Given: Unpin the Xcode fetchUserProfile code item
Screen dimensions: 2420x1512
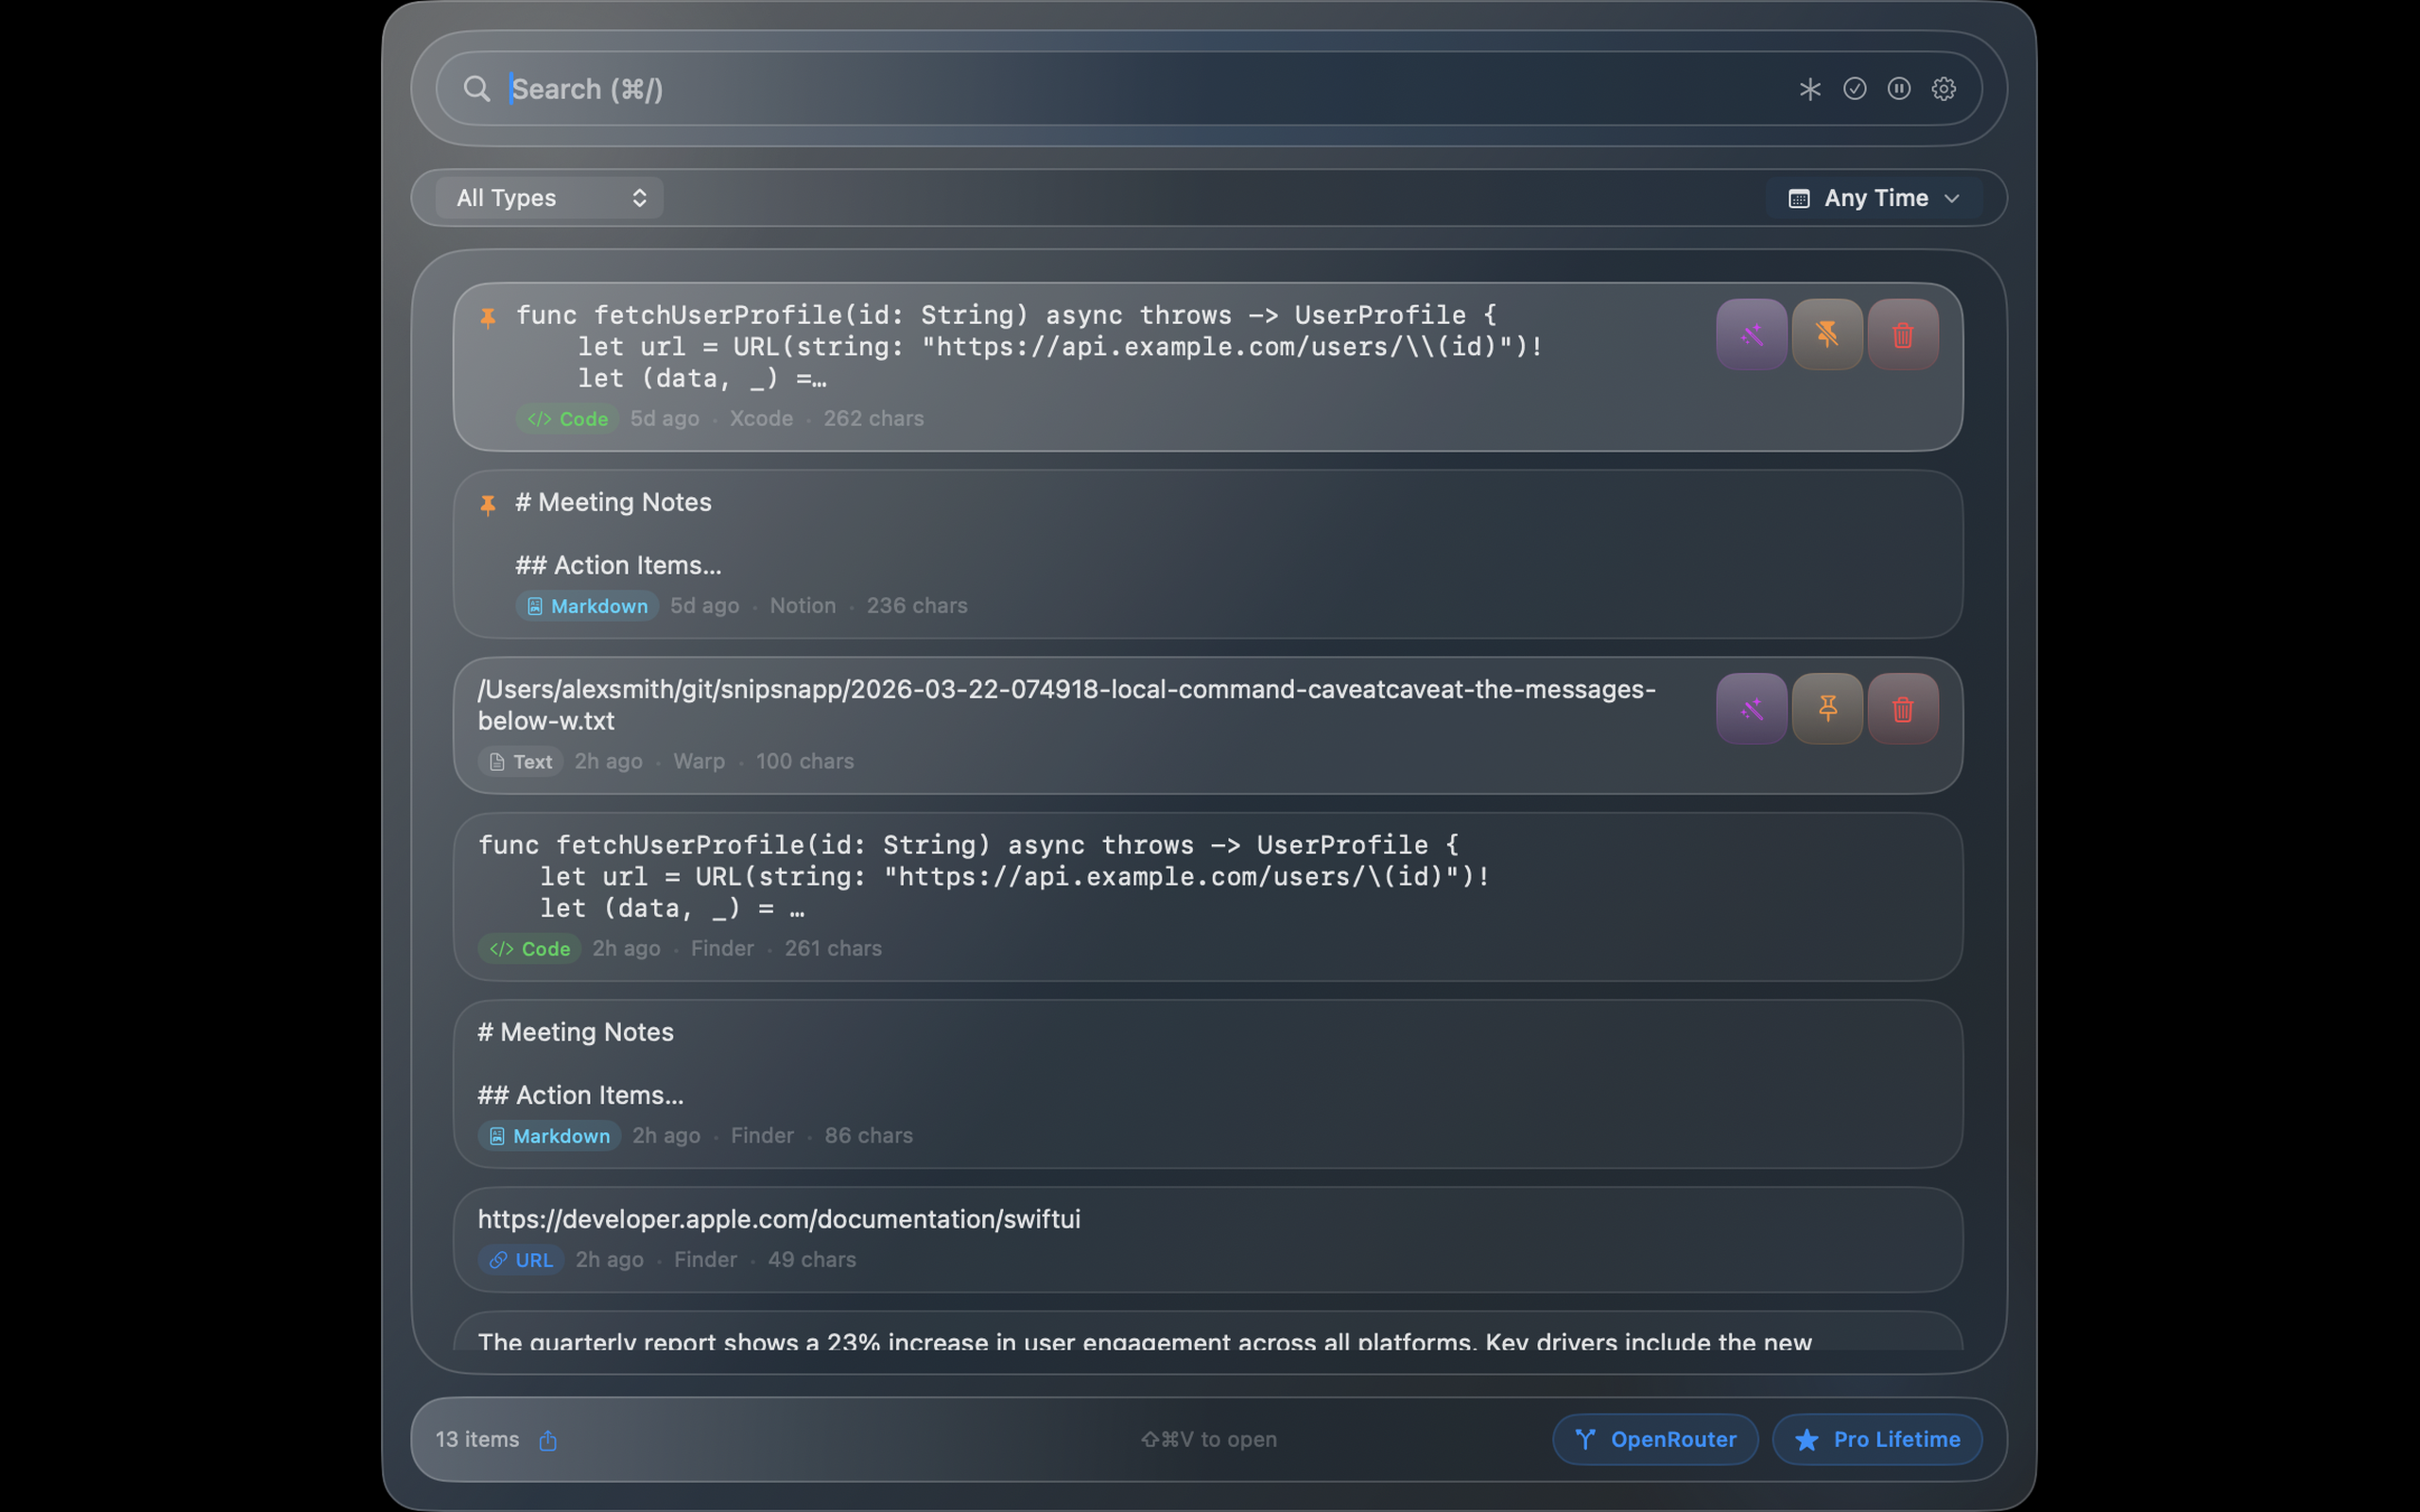Looking at the screenshot, I should coord(1827,335).
